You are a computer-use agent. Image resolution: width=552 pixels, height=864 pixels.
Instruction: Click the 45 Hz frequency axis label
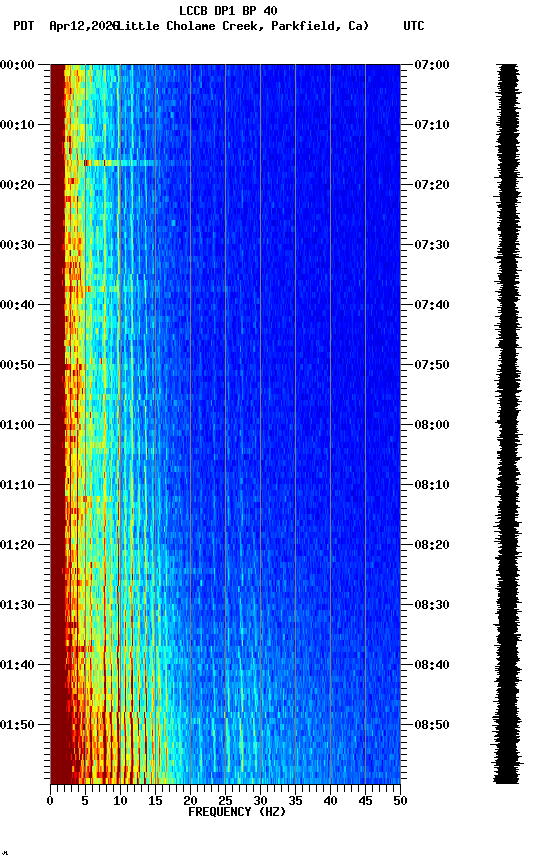pyautogui.click(x=365, y=801)
